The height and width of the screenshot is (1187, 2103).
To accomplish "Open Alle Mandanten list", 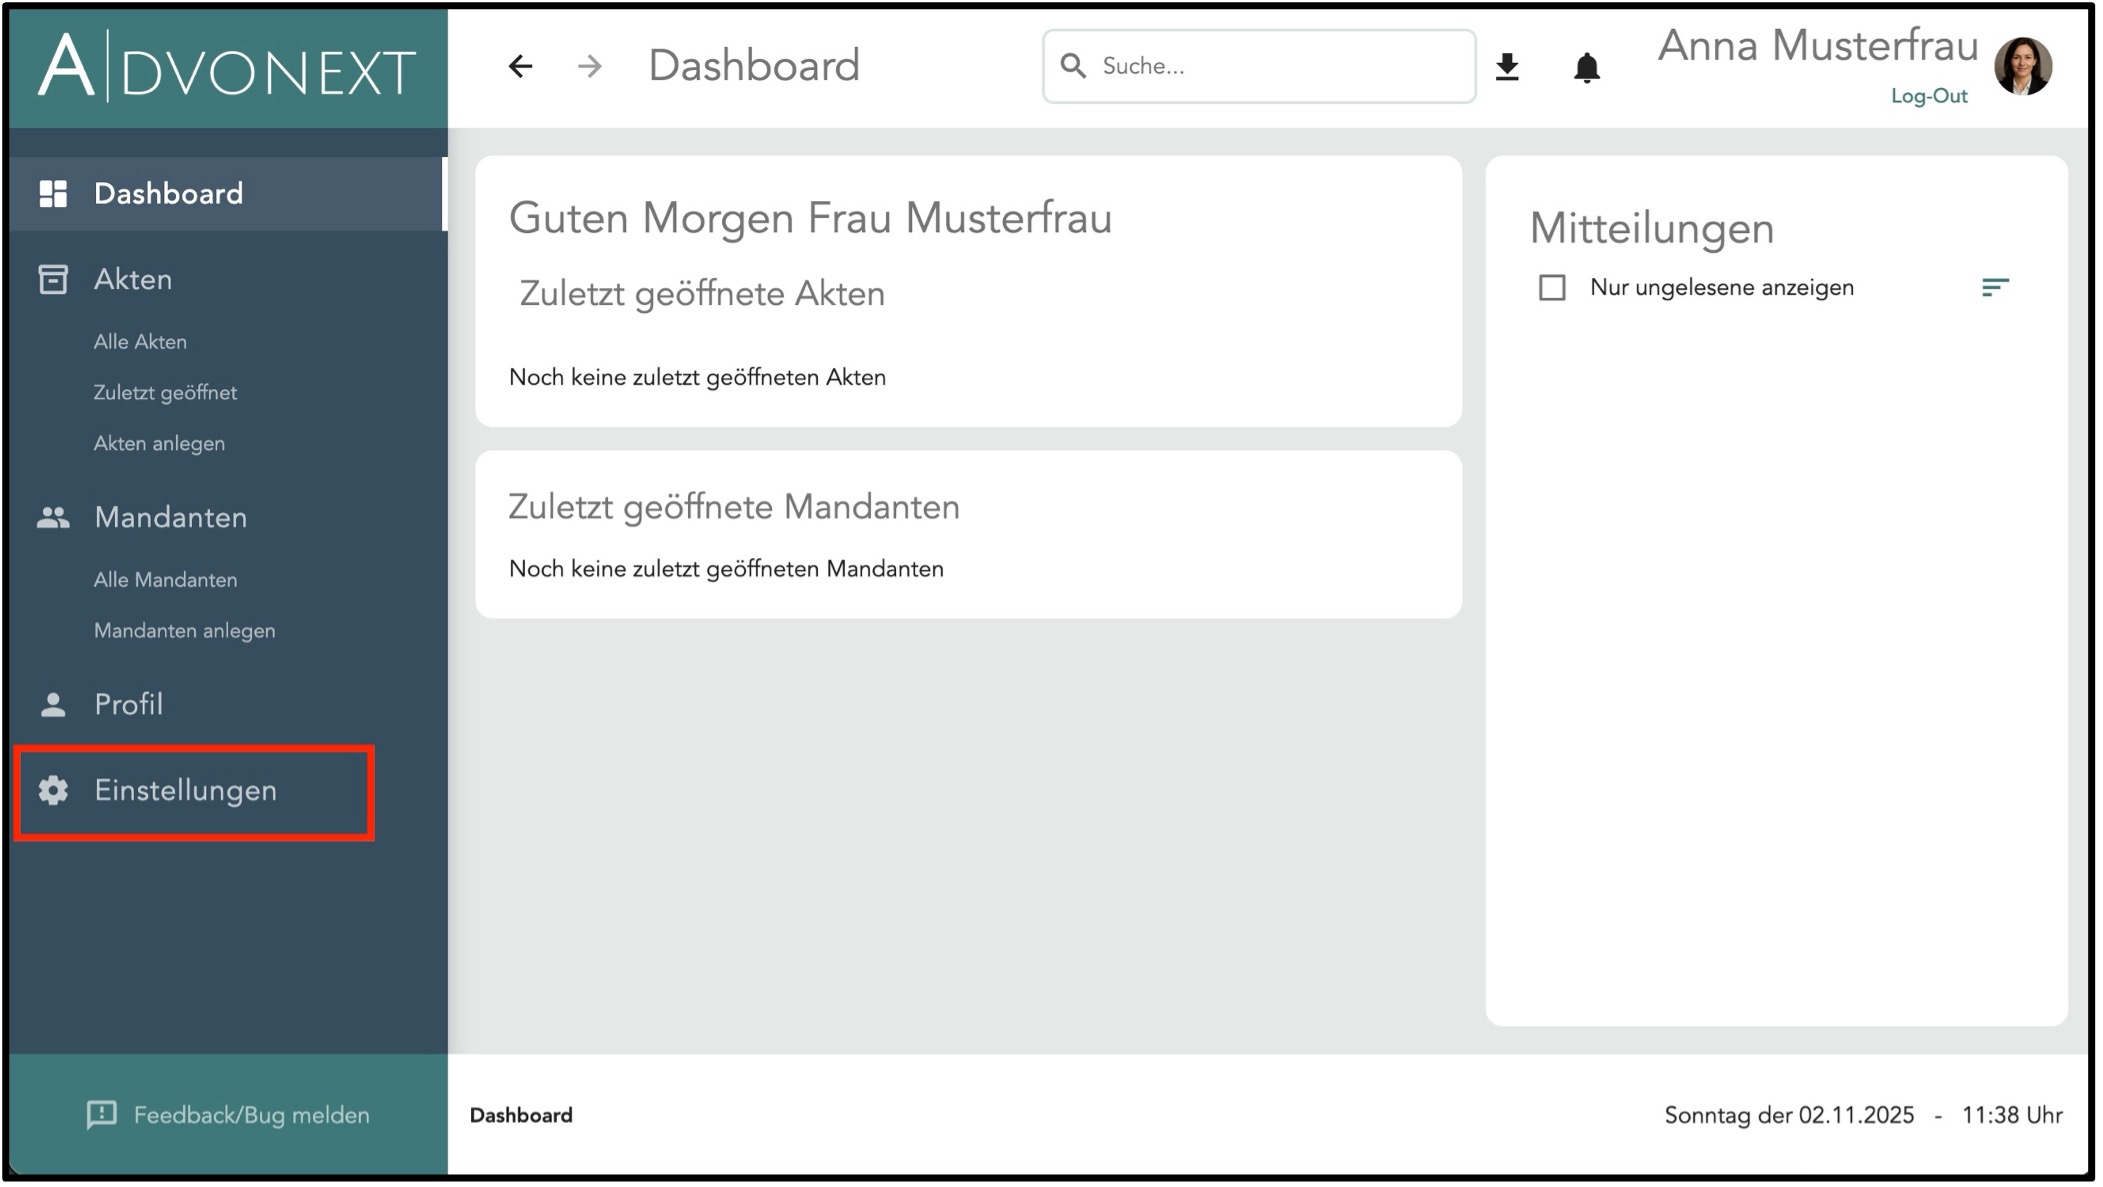I will 165,580.
